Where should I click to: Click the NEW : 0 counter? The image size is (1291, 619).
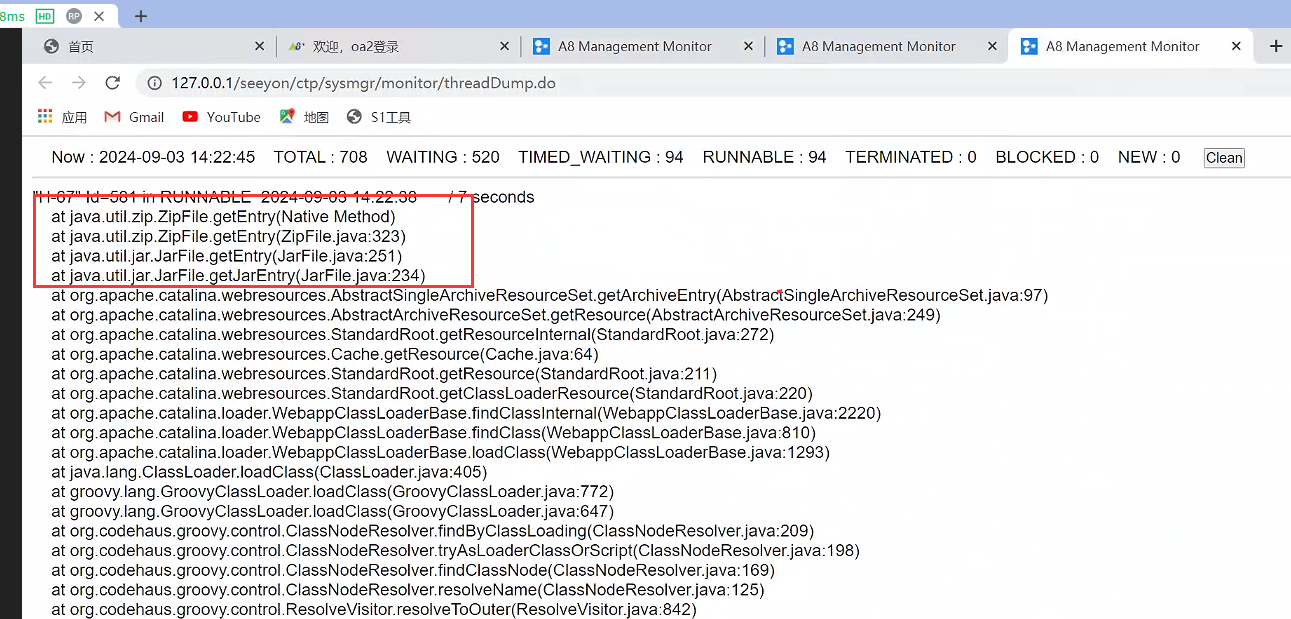coord(1149,157)
